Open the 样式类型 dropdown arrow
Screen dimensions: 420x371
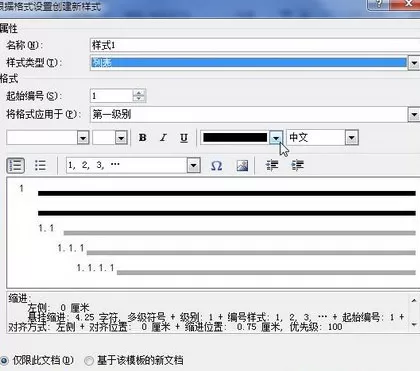click(x=414, y=63)
